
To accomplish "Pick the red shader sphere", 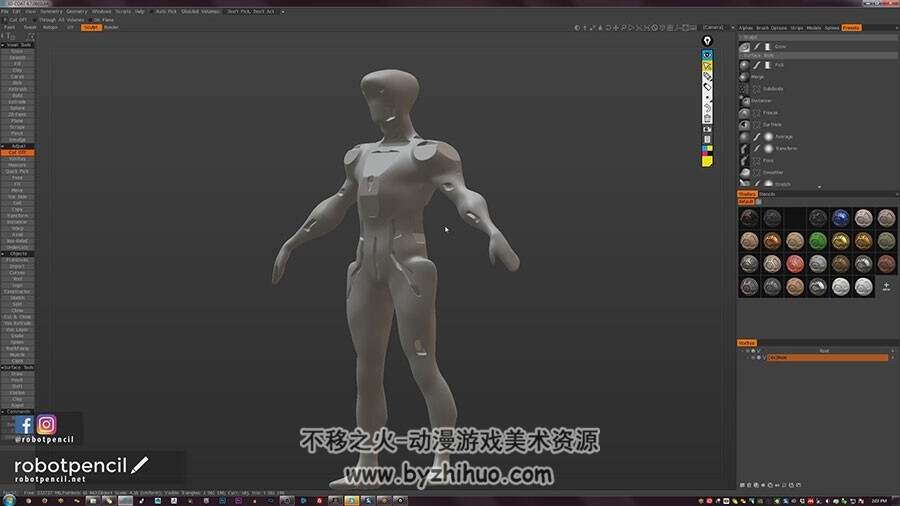I will pyautogui.click(x=795, y=264).
